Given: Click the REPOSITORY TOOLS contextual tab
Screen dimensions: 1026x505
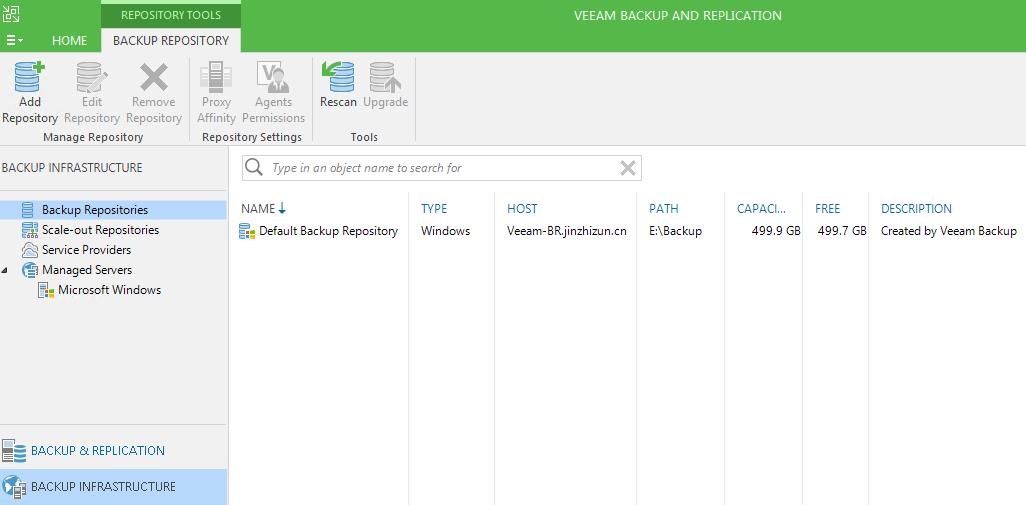Looking at the screenshot, I should click(171, 15).
